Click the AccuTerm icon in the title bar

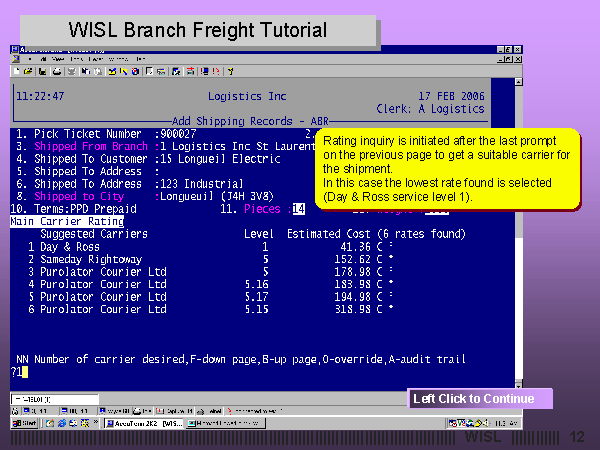(15, 49)
